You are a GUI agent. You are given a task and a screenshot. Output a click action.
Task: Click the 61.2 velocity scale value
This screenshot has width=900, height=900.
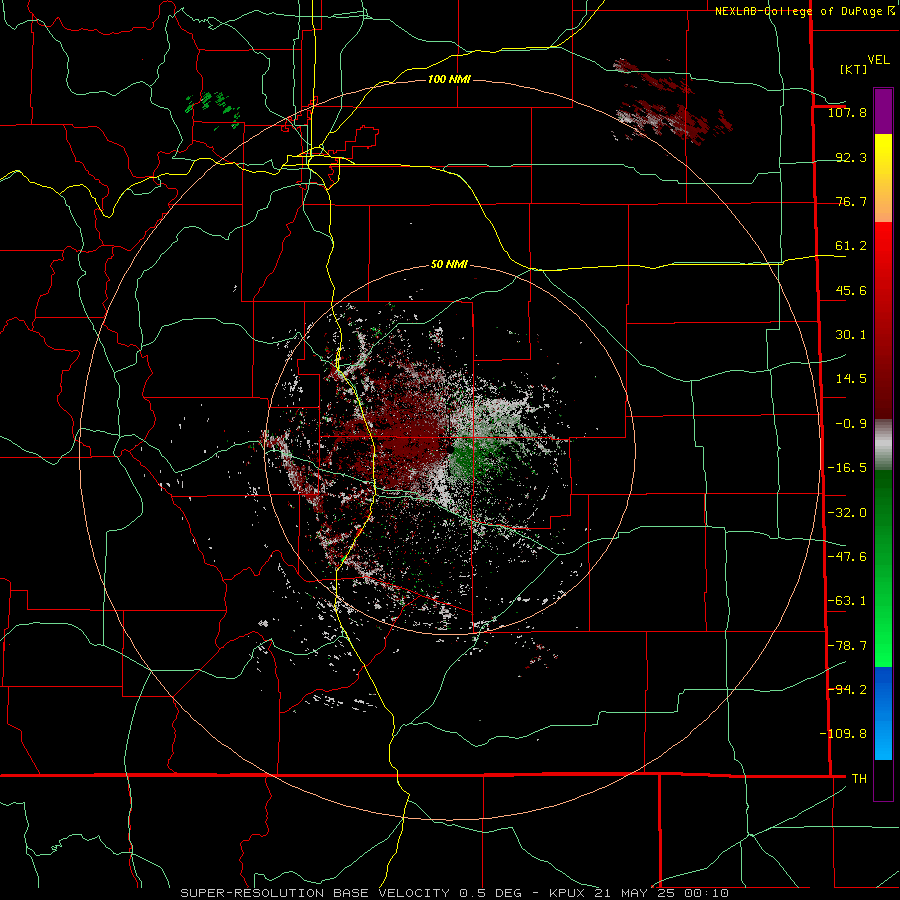coord(851,246)
